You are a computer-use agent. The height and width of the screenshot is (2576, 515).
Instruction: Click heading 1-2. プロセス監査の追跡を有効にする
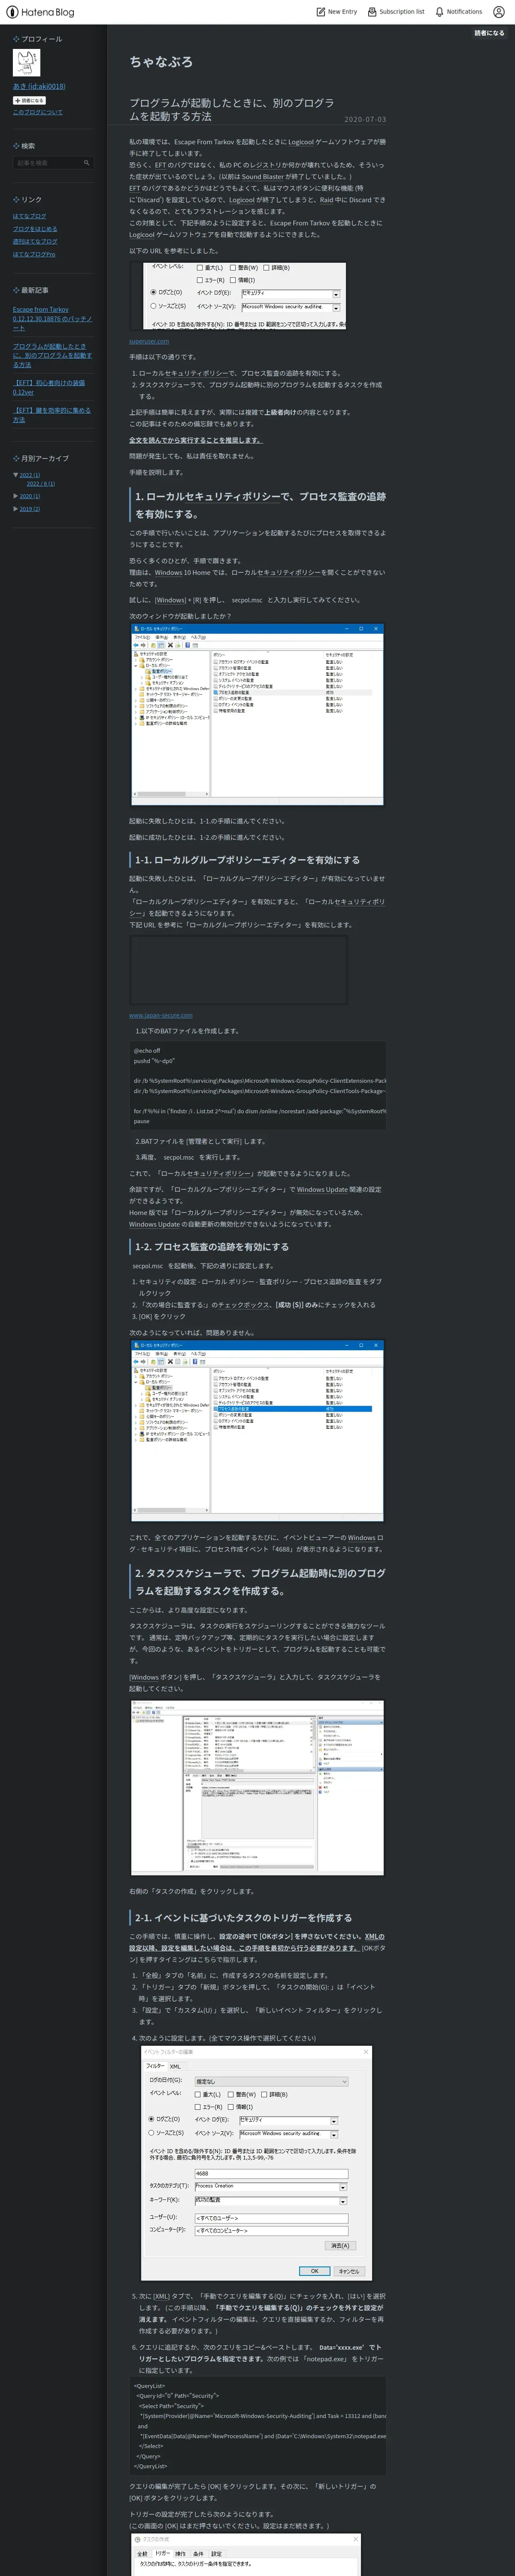tap(212, 1247)
